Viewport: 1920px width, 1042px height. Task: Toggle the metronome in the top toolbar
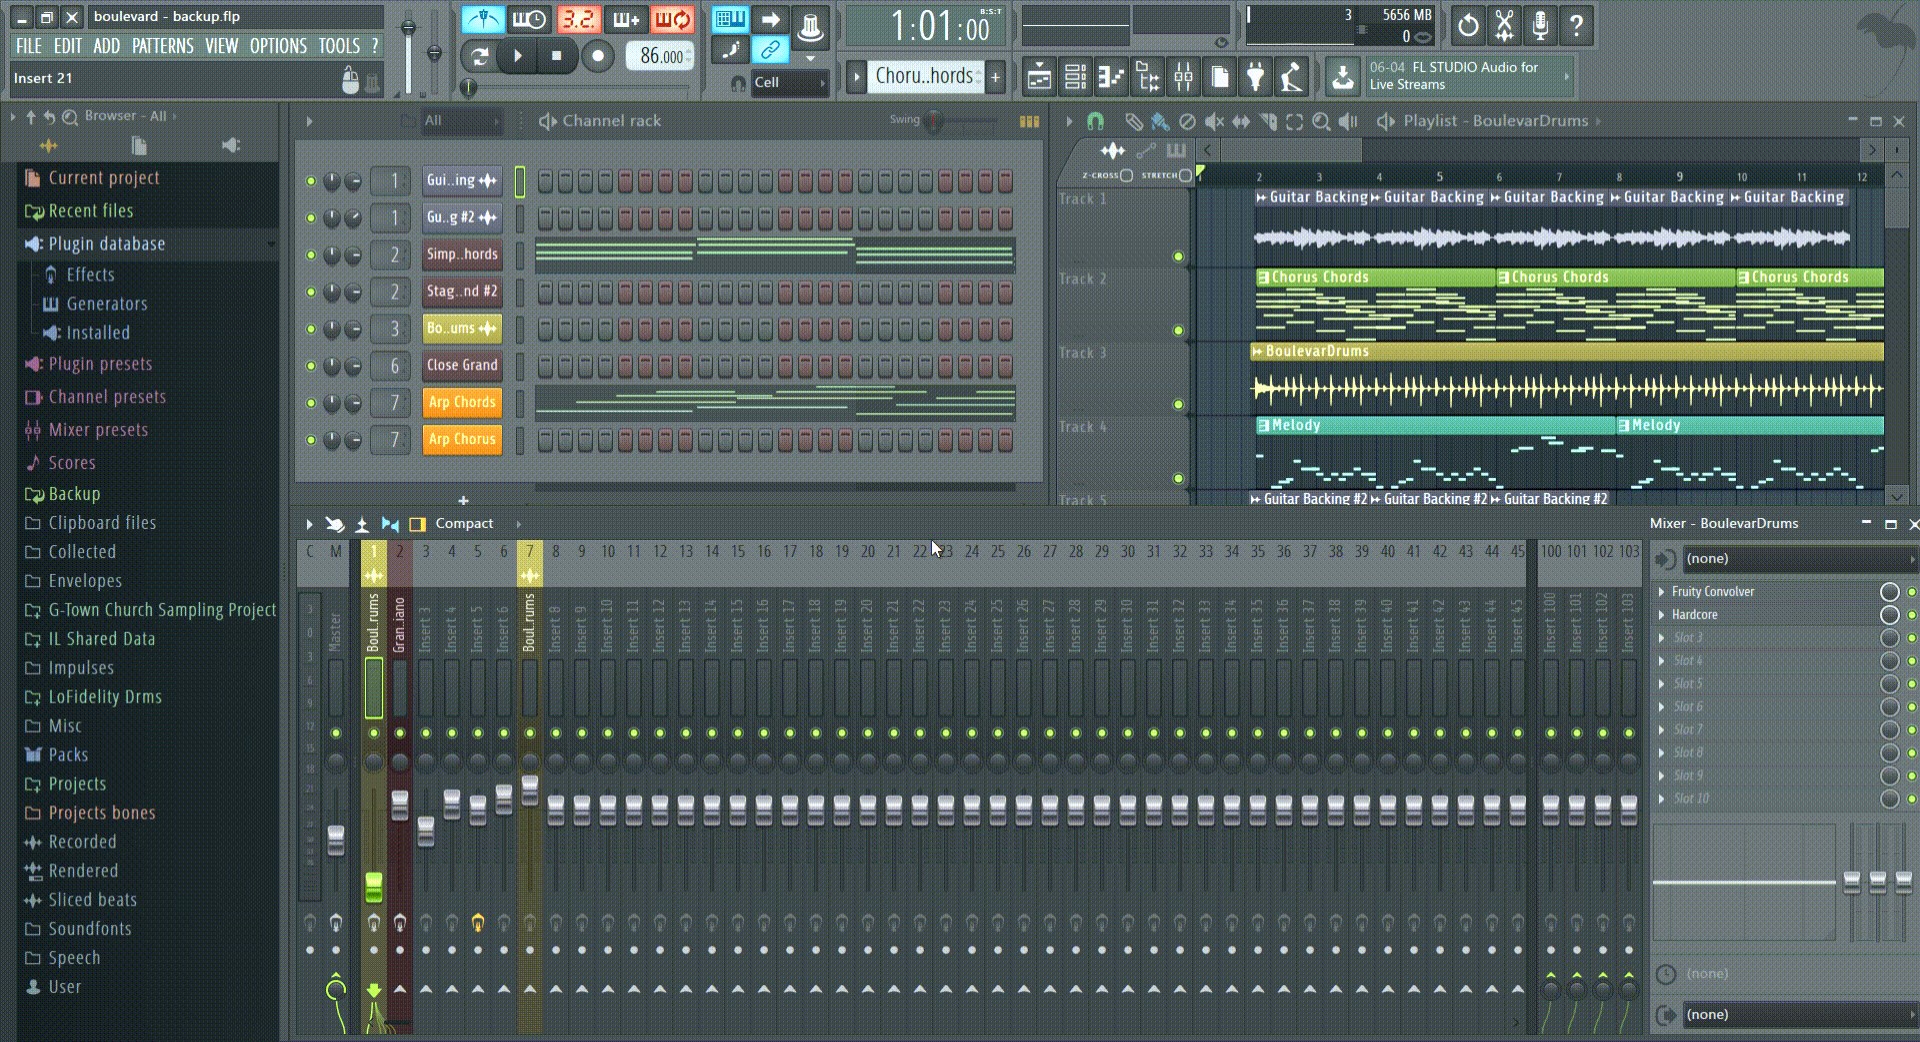point(483,20)
